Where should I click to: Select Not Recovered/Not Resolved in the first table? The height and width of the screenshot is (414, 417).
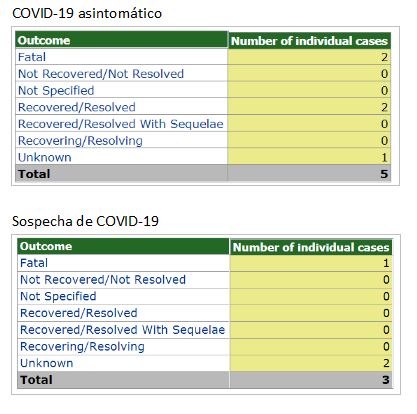pos(101,74)
